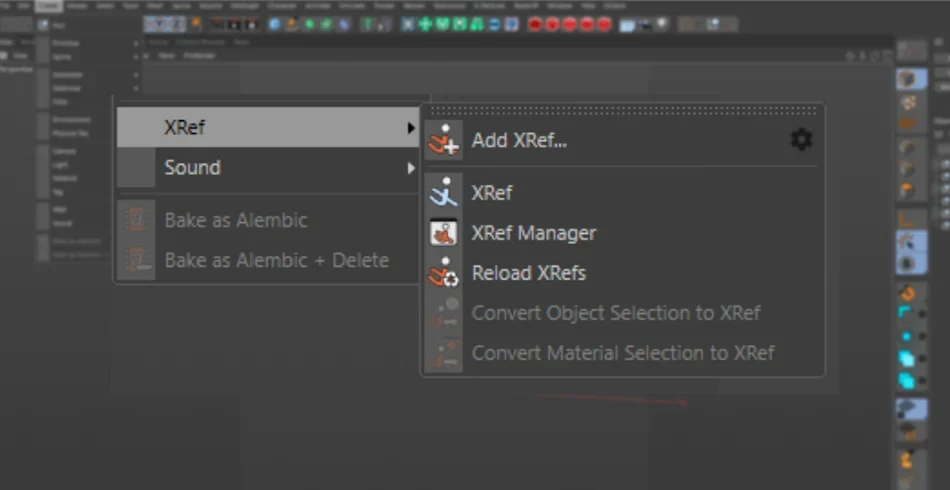Open the XRef Manager
Viewport: 950px width, 490px height.
coord(622,233)
